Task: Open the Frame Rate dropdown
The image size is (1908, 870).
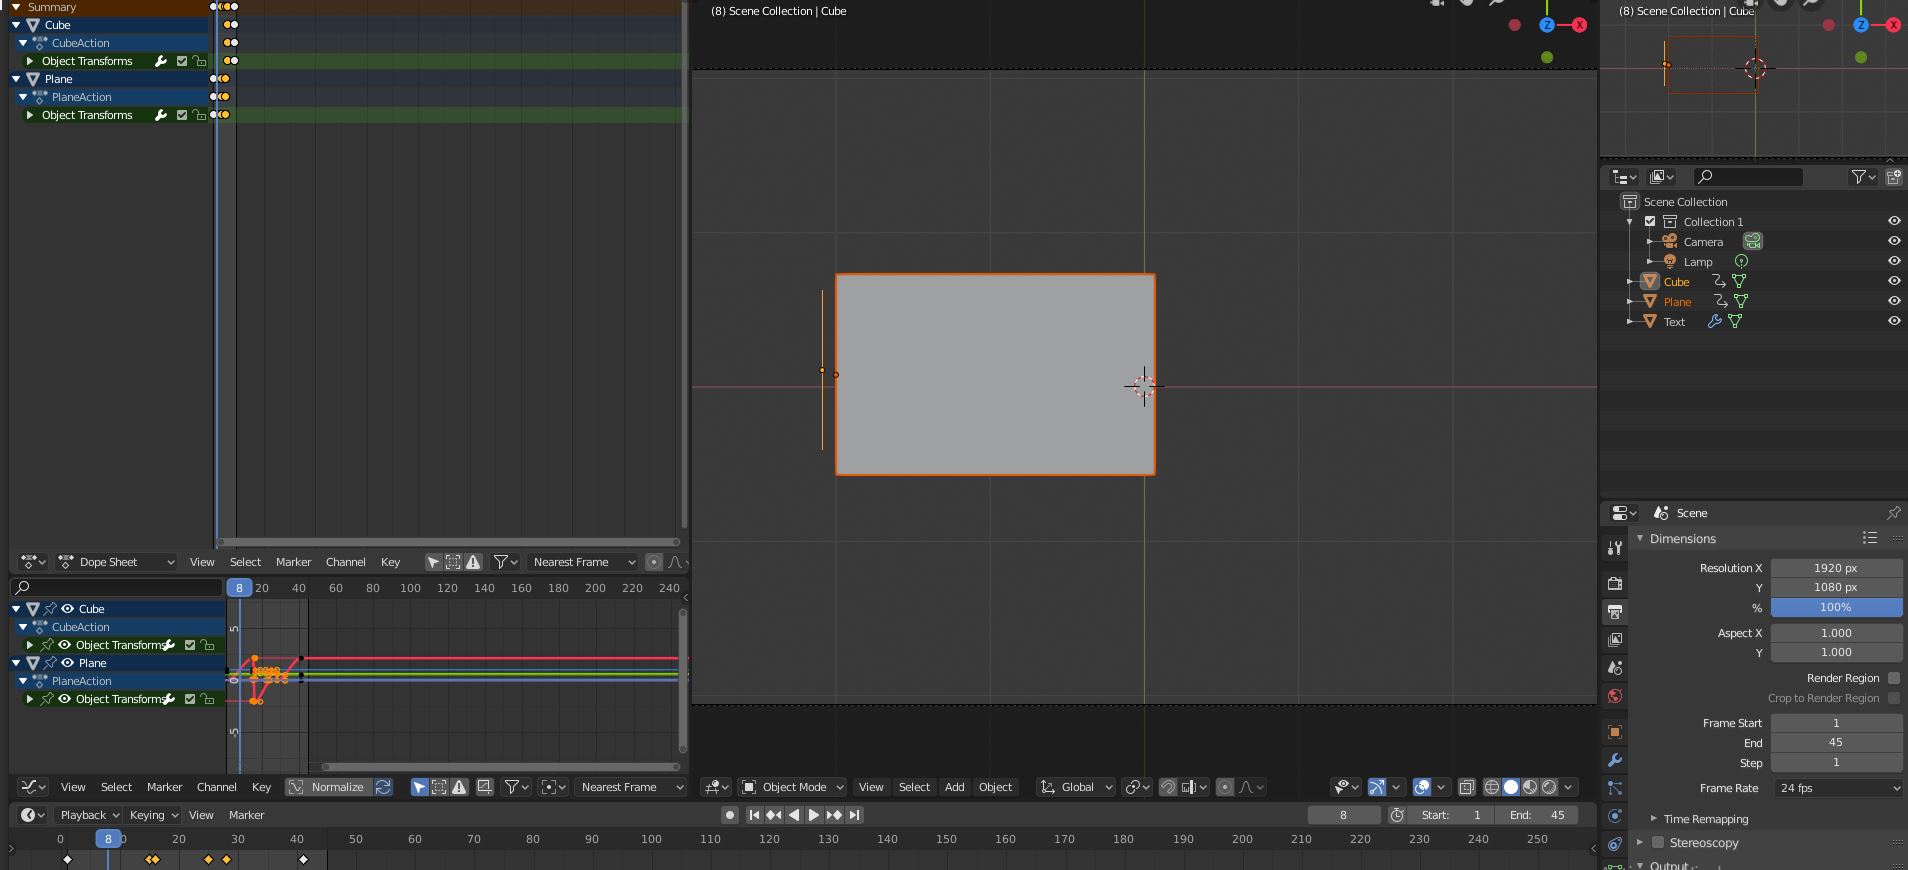Action: coord(1837,788)
